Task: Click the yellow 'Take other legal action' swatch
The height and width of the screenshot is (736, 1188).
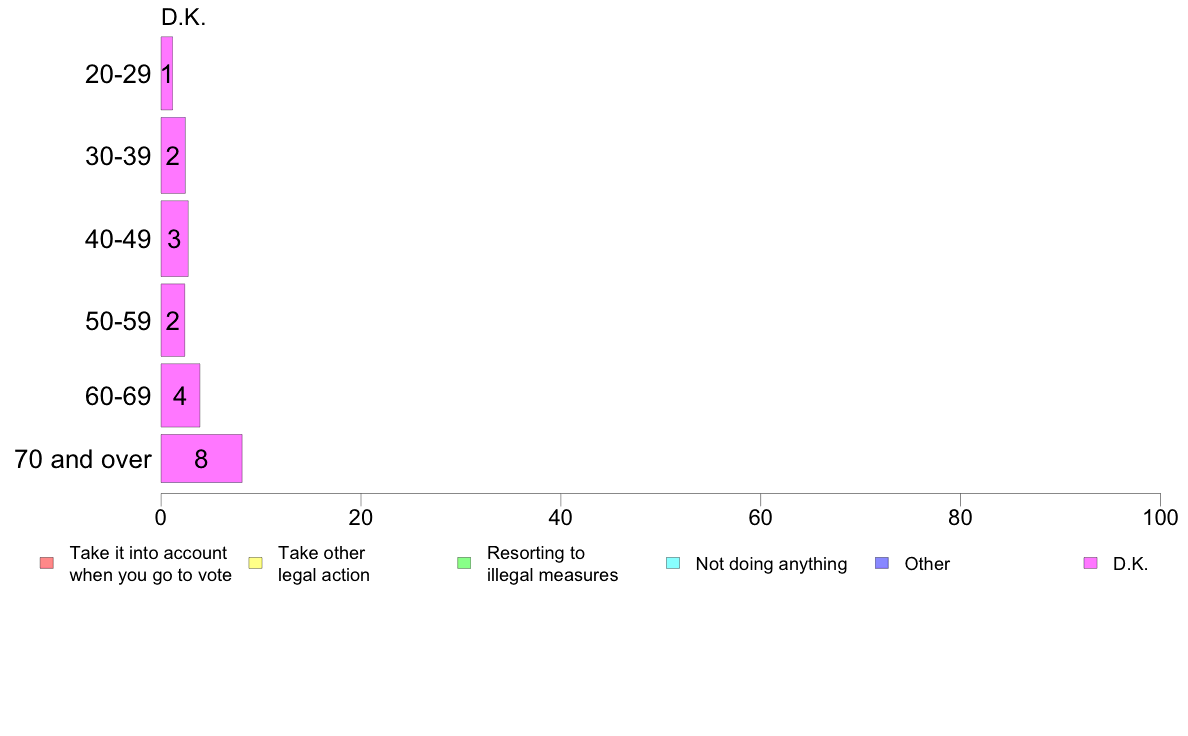Action: (x=255, y=563)
